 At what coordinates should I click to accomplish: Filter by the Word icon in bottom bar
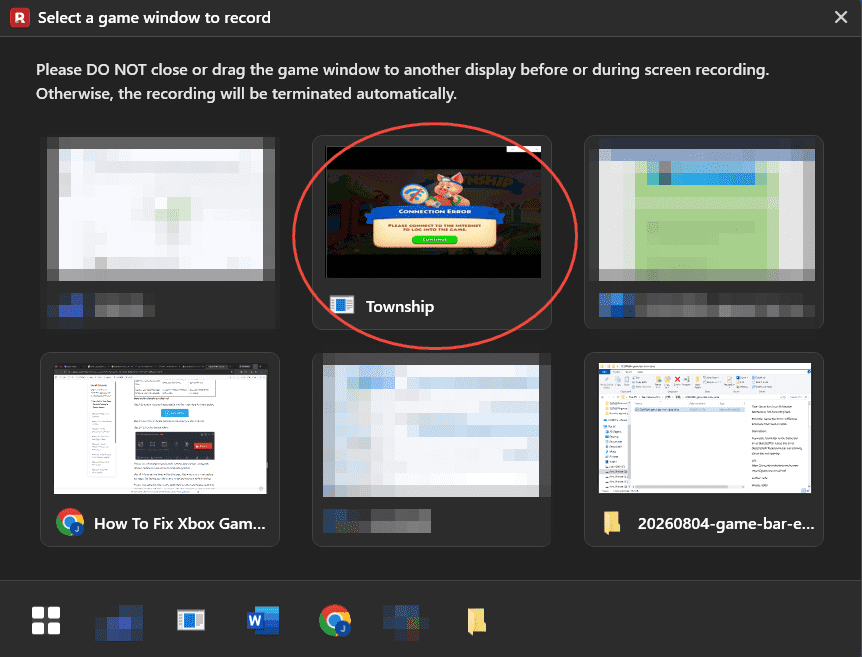coord(263,621)
